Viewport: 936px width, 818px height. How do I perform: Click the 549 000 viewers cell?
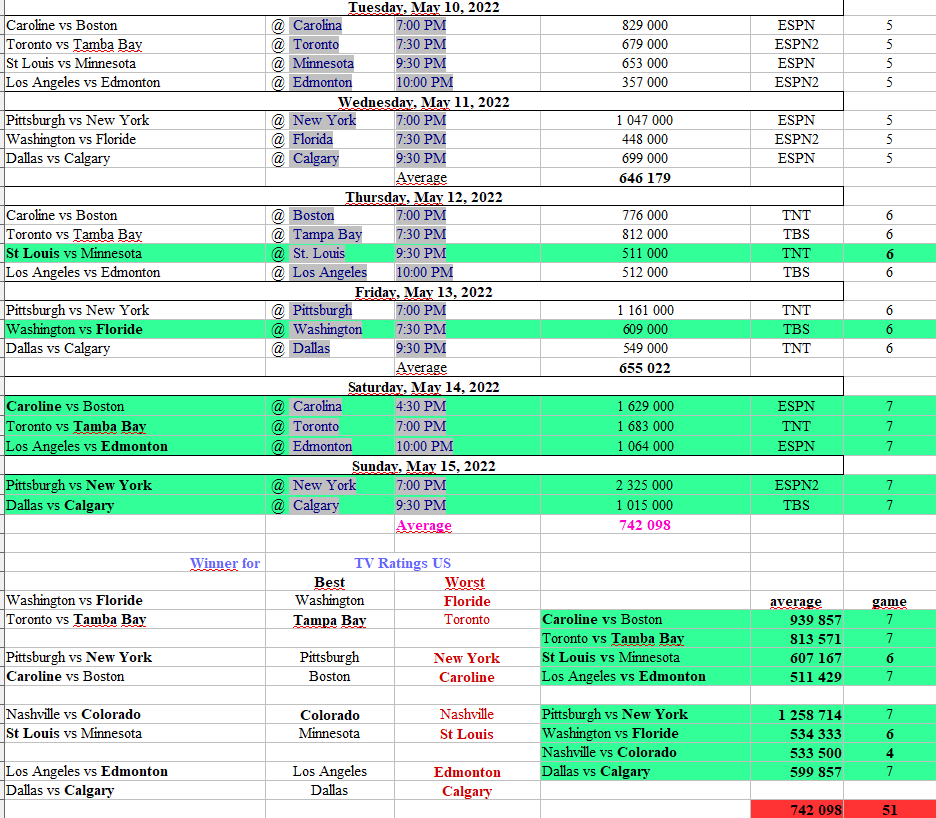pyautogui.click(x=645, y=348)
